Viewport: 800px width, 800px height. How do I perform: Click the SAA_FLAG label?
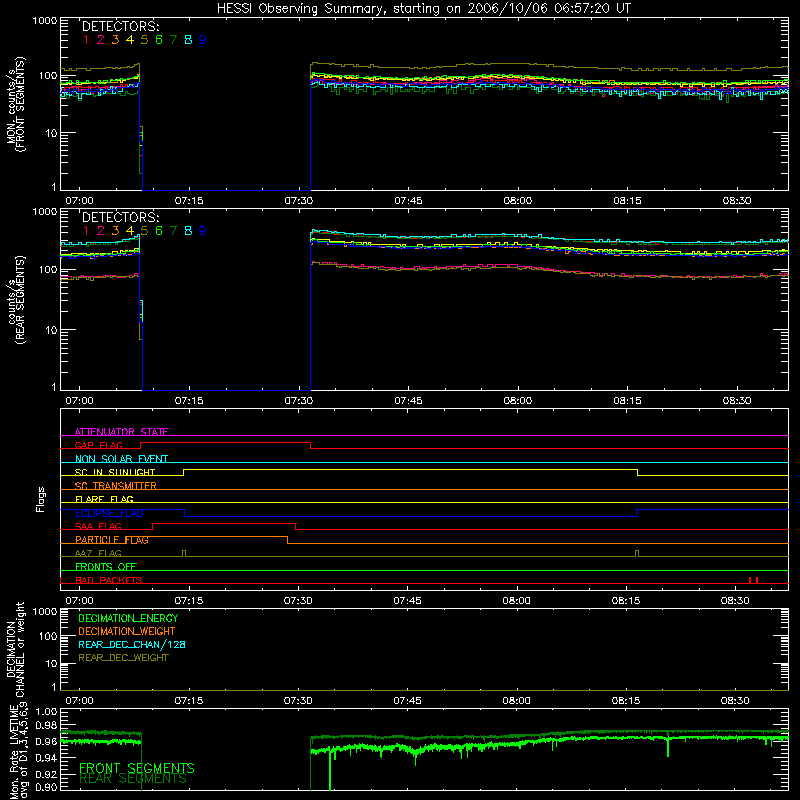98,526
